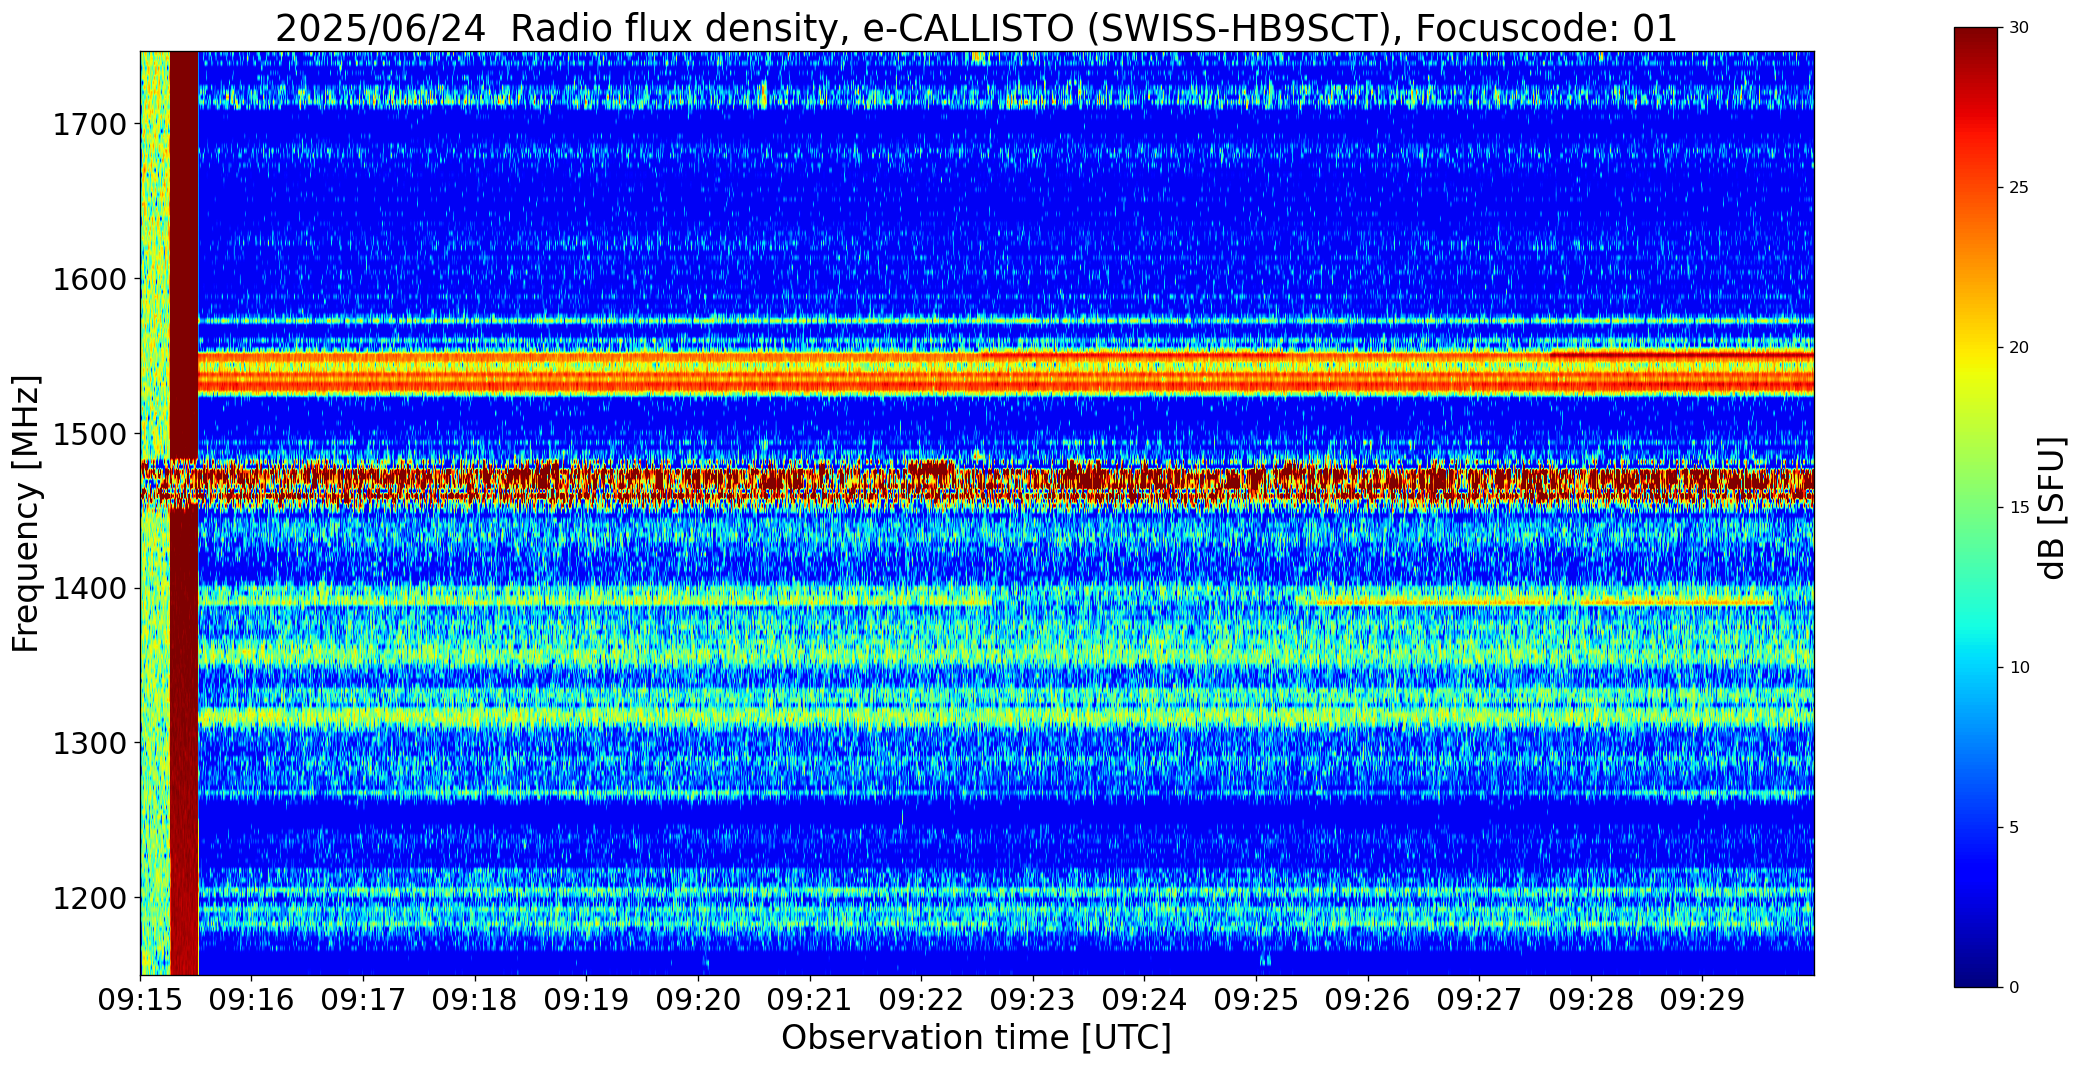
Task: Click the 1300 frequency tick label
Action: point(89,743)
